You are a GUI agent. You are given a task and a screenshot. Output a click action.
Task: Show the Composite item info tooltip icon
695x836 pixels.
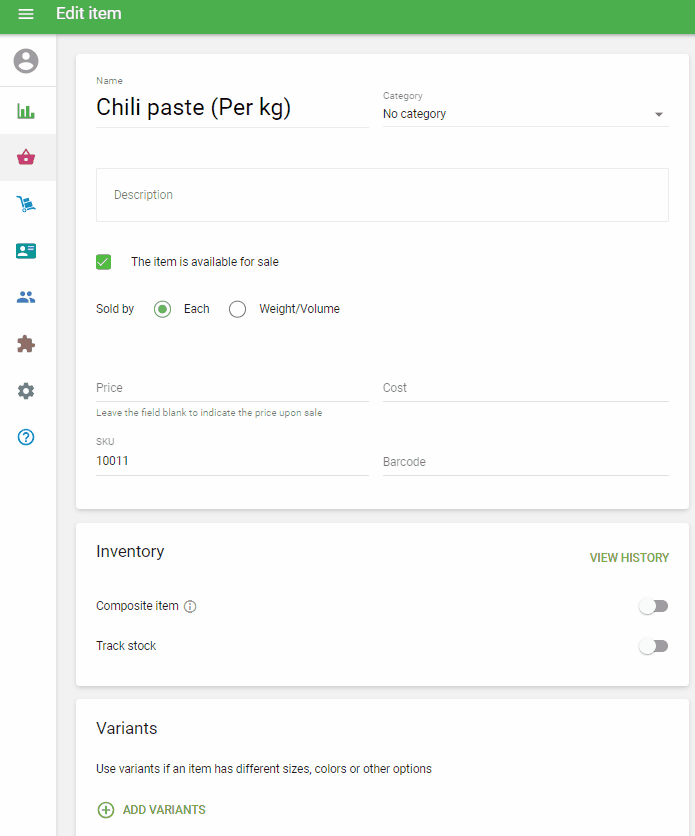191,606
